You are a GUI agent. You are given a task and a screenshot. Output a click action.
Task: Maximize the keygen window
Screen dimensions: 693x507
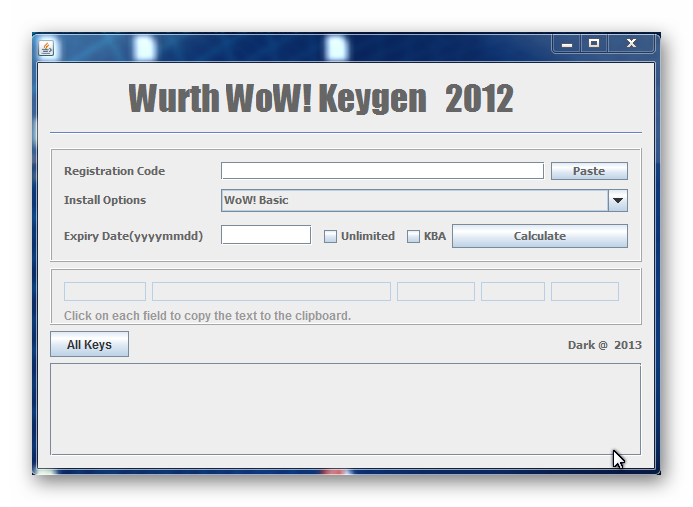point(594,44)
